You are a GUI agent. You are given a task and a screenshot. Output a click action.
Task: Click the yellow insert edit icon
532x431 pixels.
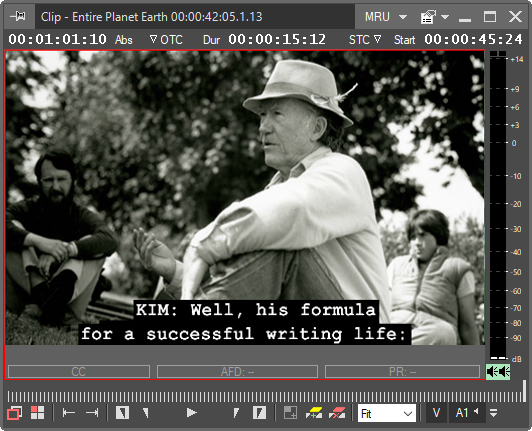pos(314,413)
